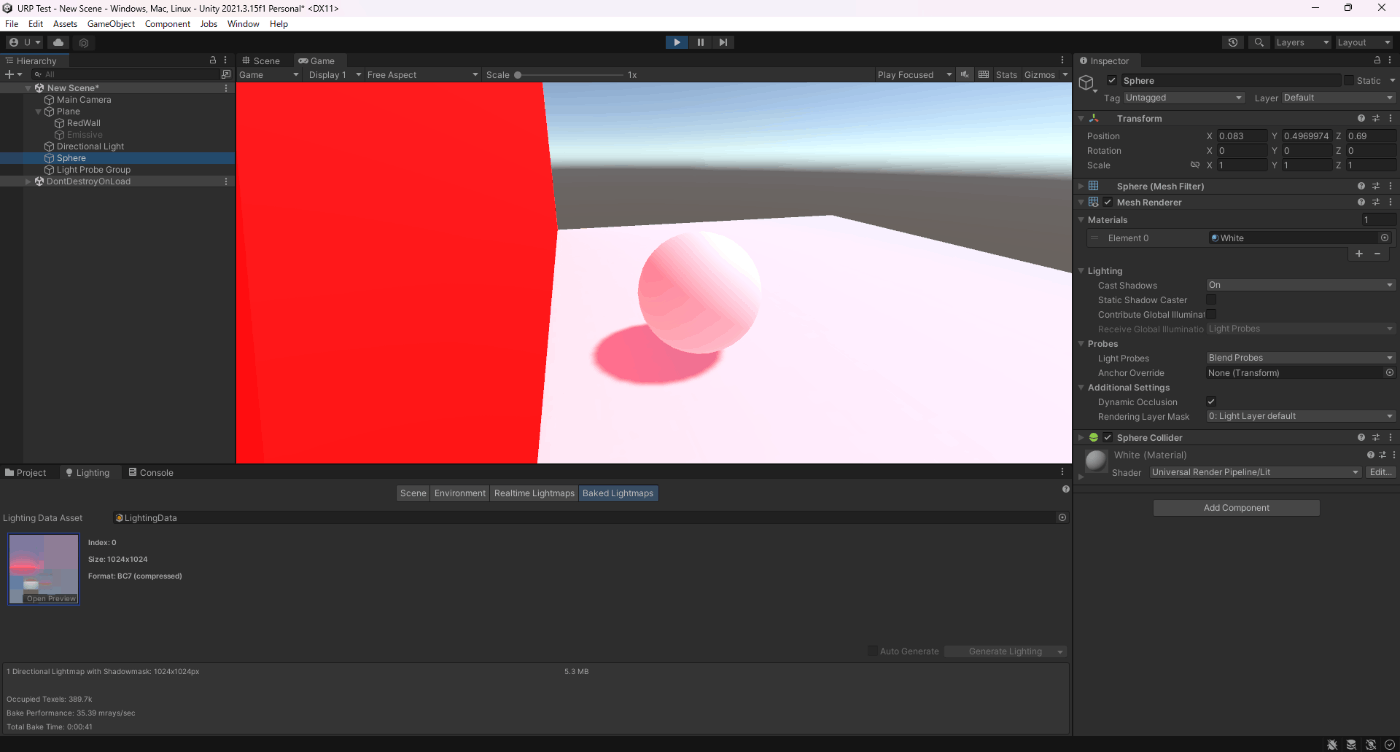Open the Layout dropdown

pos(1364,43)
